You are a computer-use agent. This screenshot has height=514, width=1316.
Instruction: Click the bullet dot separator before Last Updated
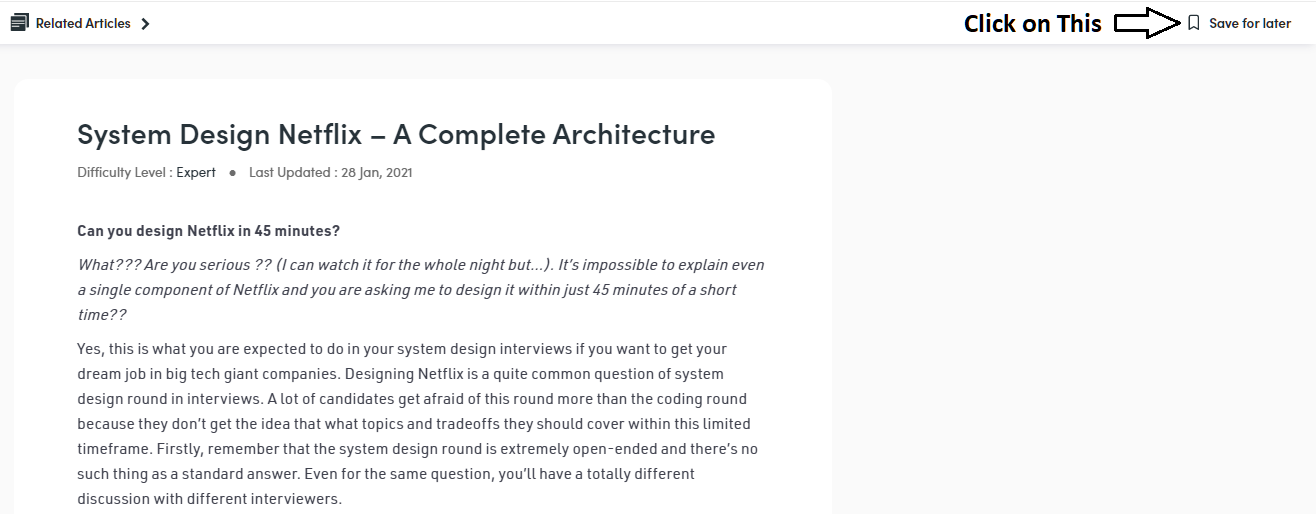pos(232,172)
